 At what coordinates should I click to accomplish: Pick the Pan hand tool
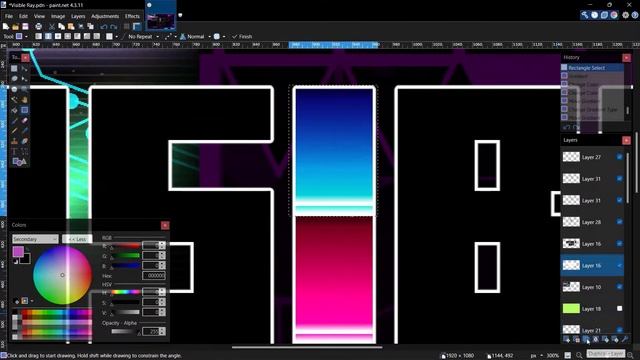24,100
